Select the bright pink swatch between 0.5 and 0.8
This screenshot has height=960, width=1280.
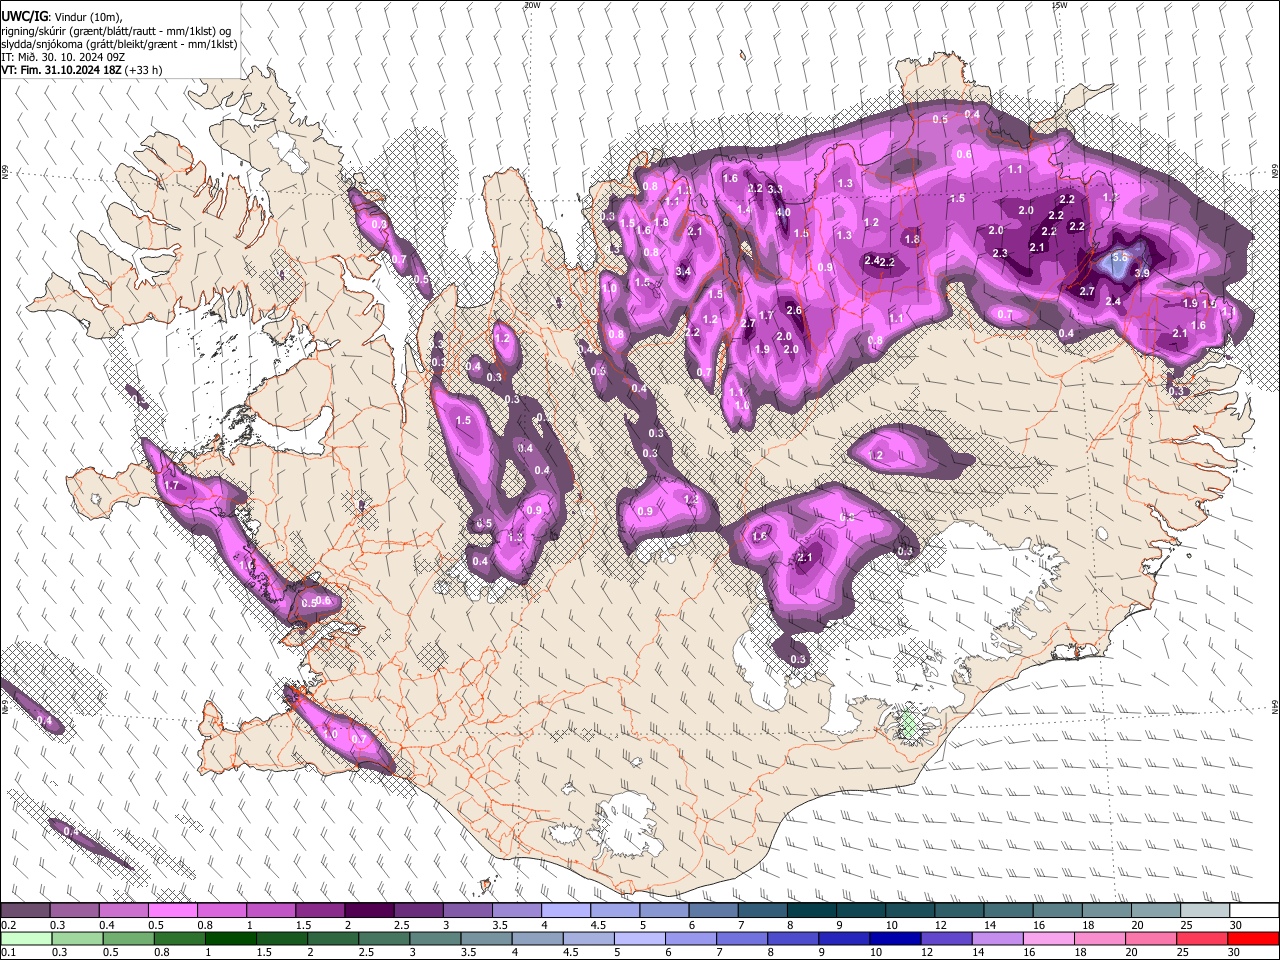[172, 911]
